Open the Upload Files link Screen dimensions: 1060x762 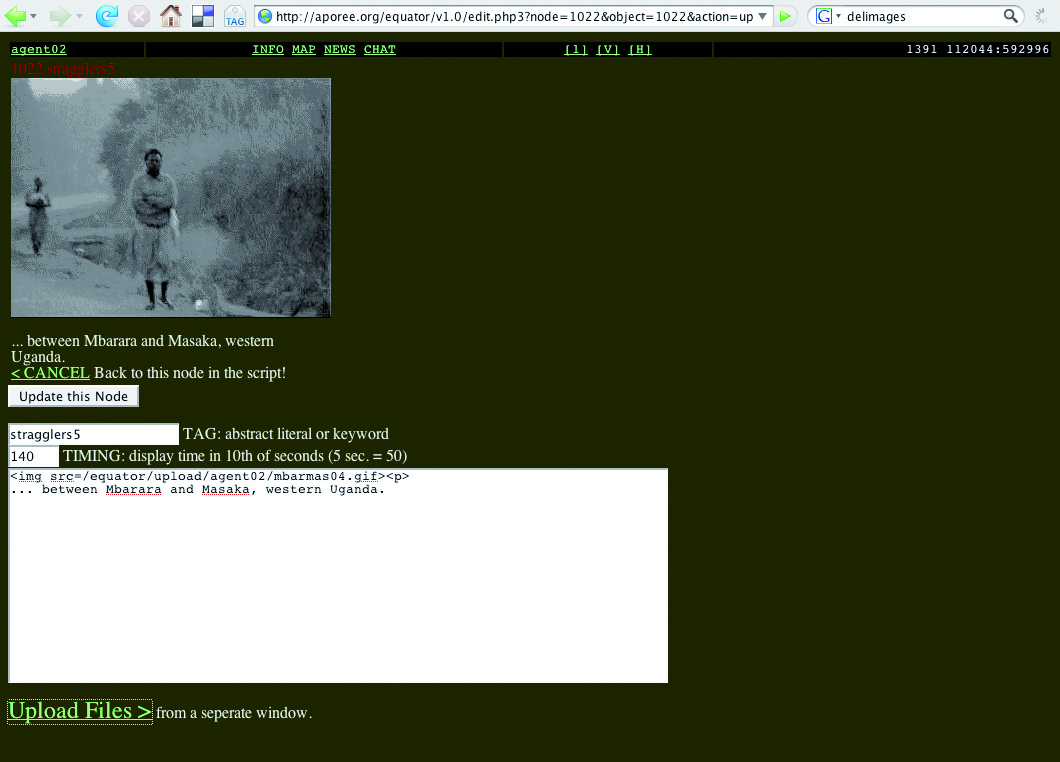[x=80, y=711]
